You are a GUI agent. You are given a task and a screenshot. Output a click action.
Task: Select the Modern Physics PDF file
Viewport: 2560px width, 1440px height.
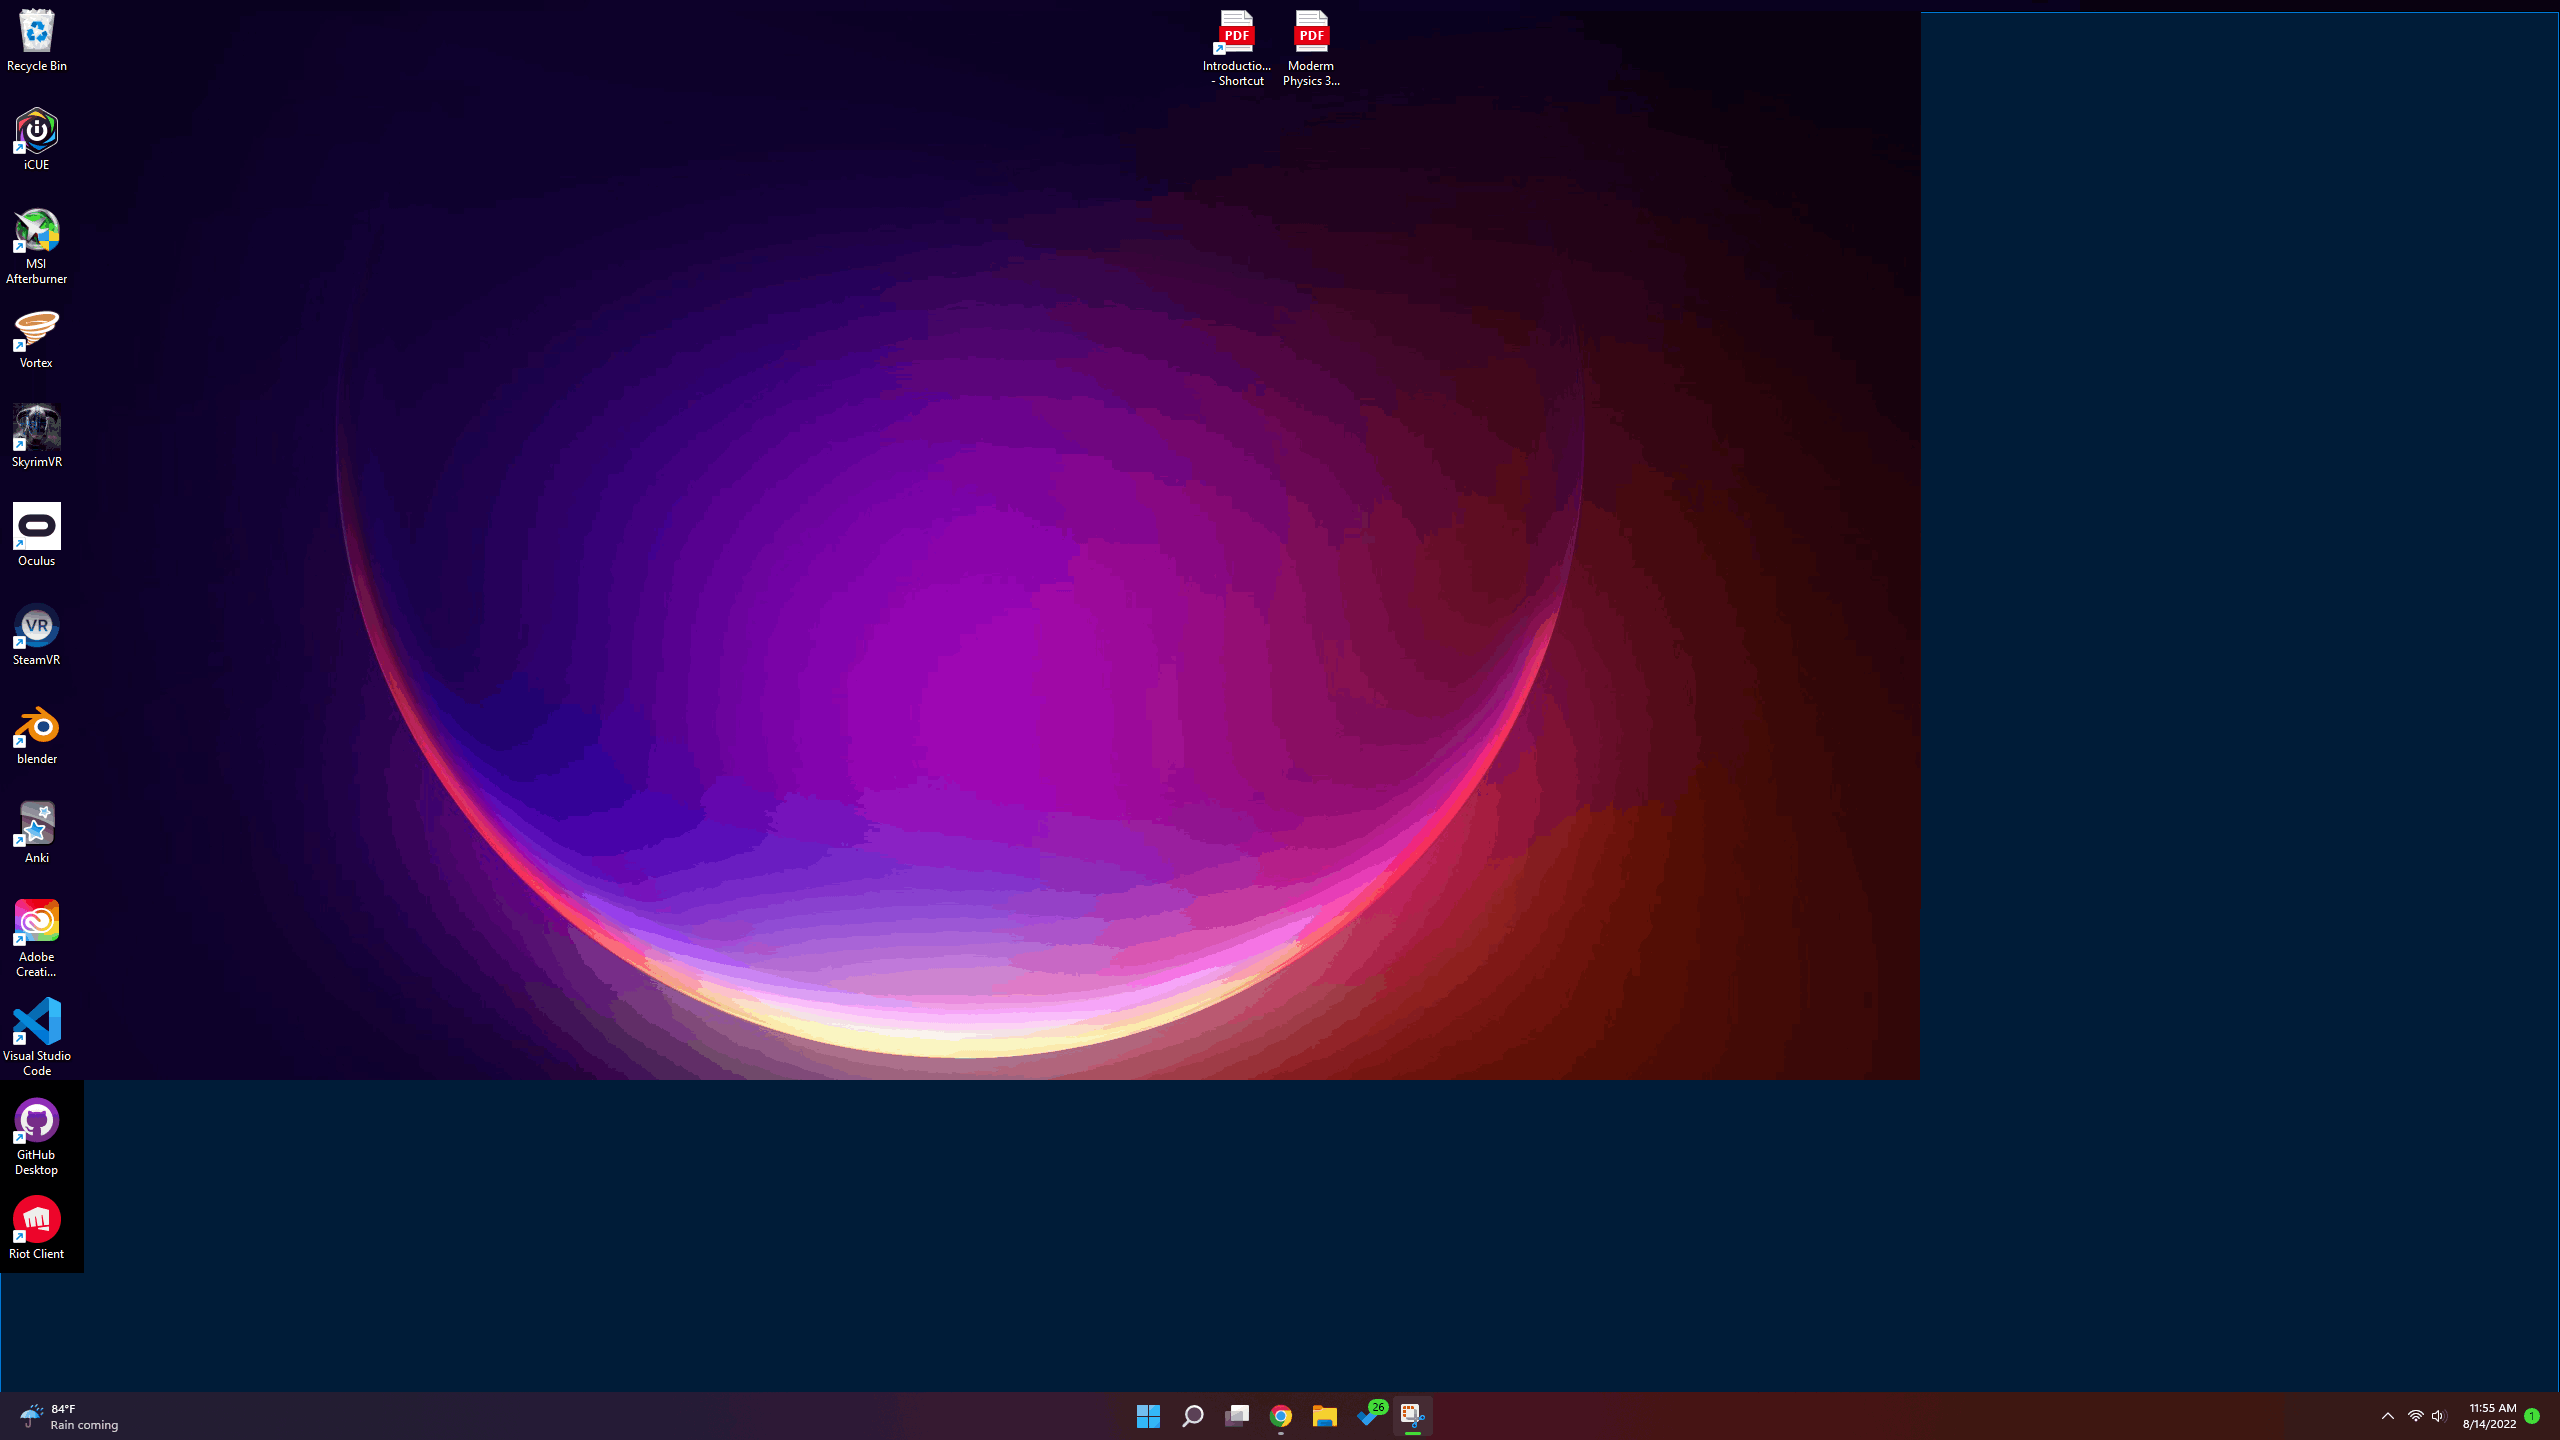[x=1311, y=34]
